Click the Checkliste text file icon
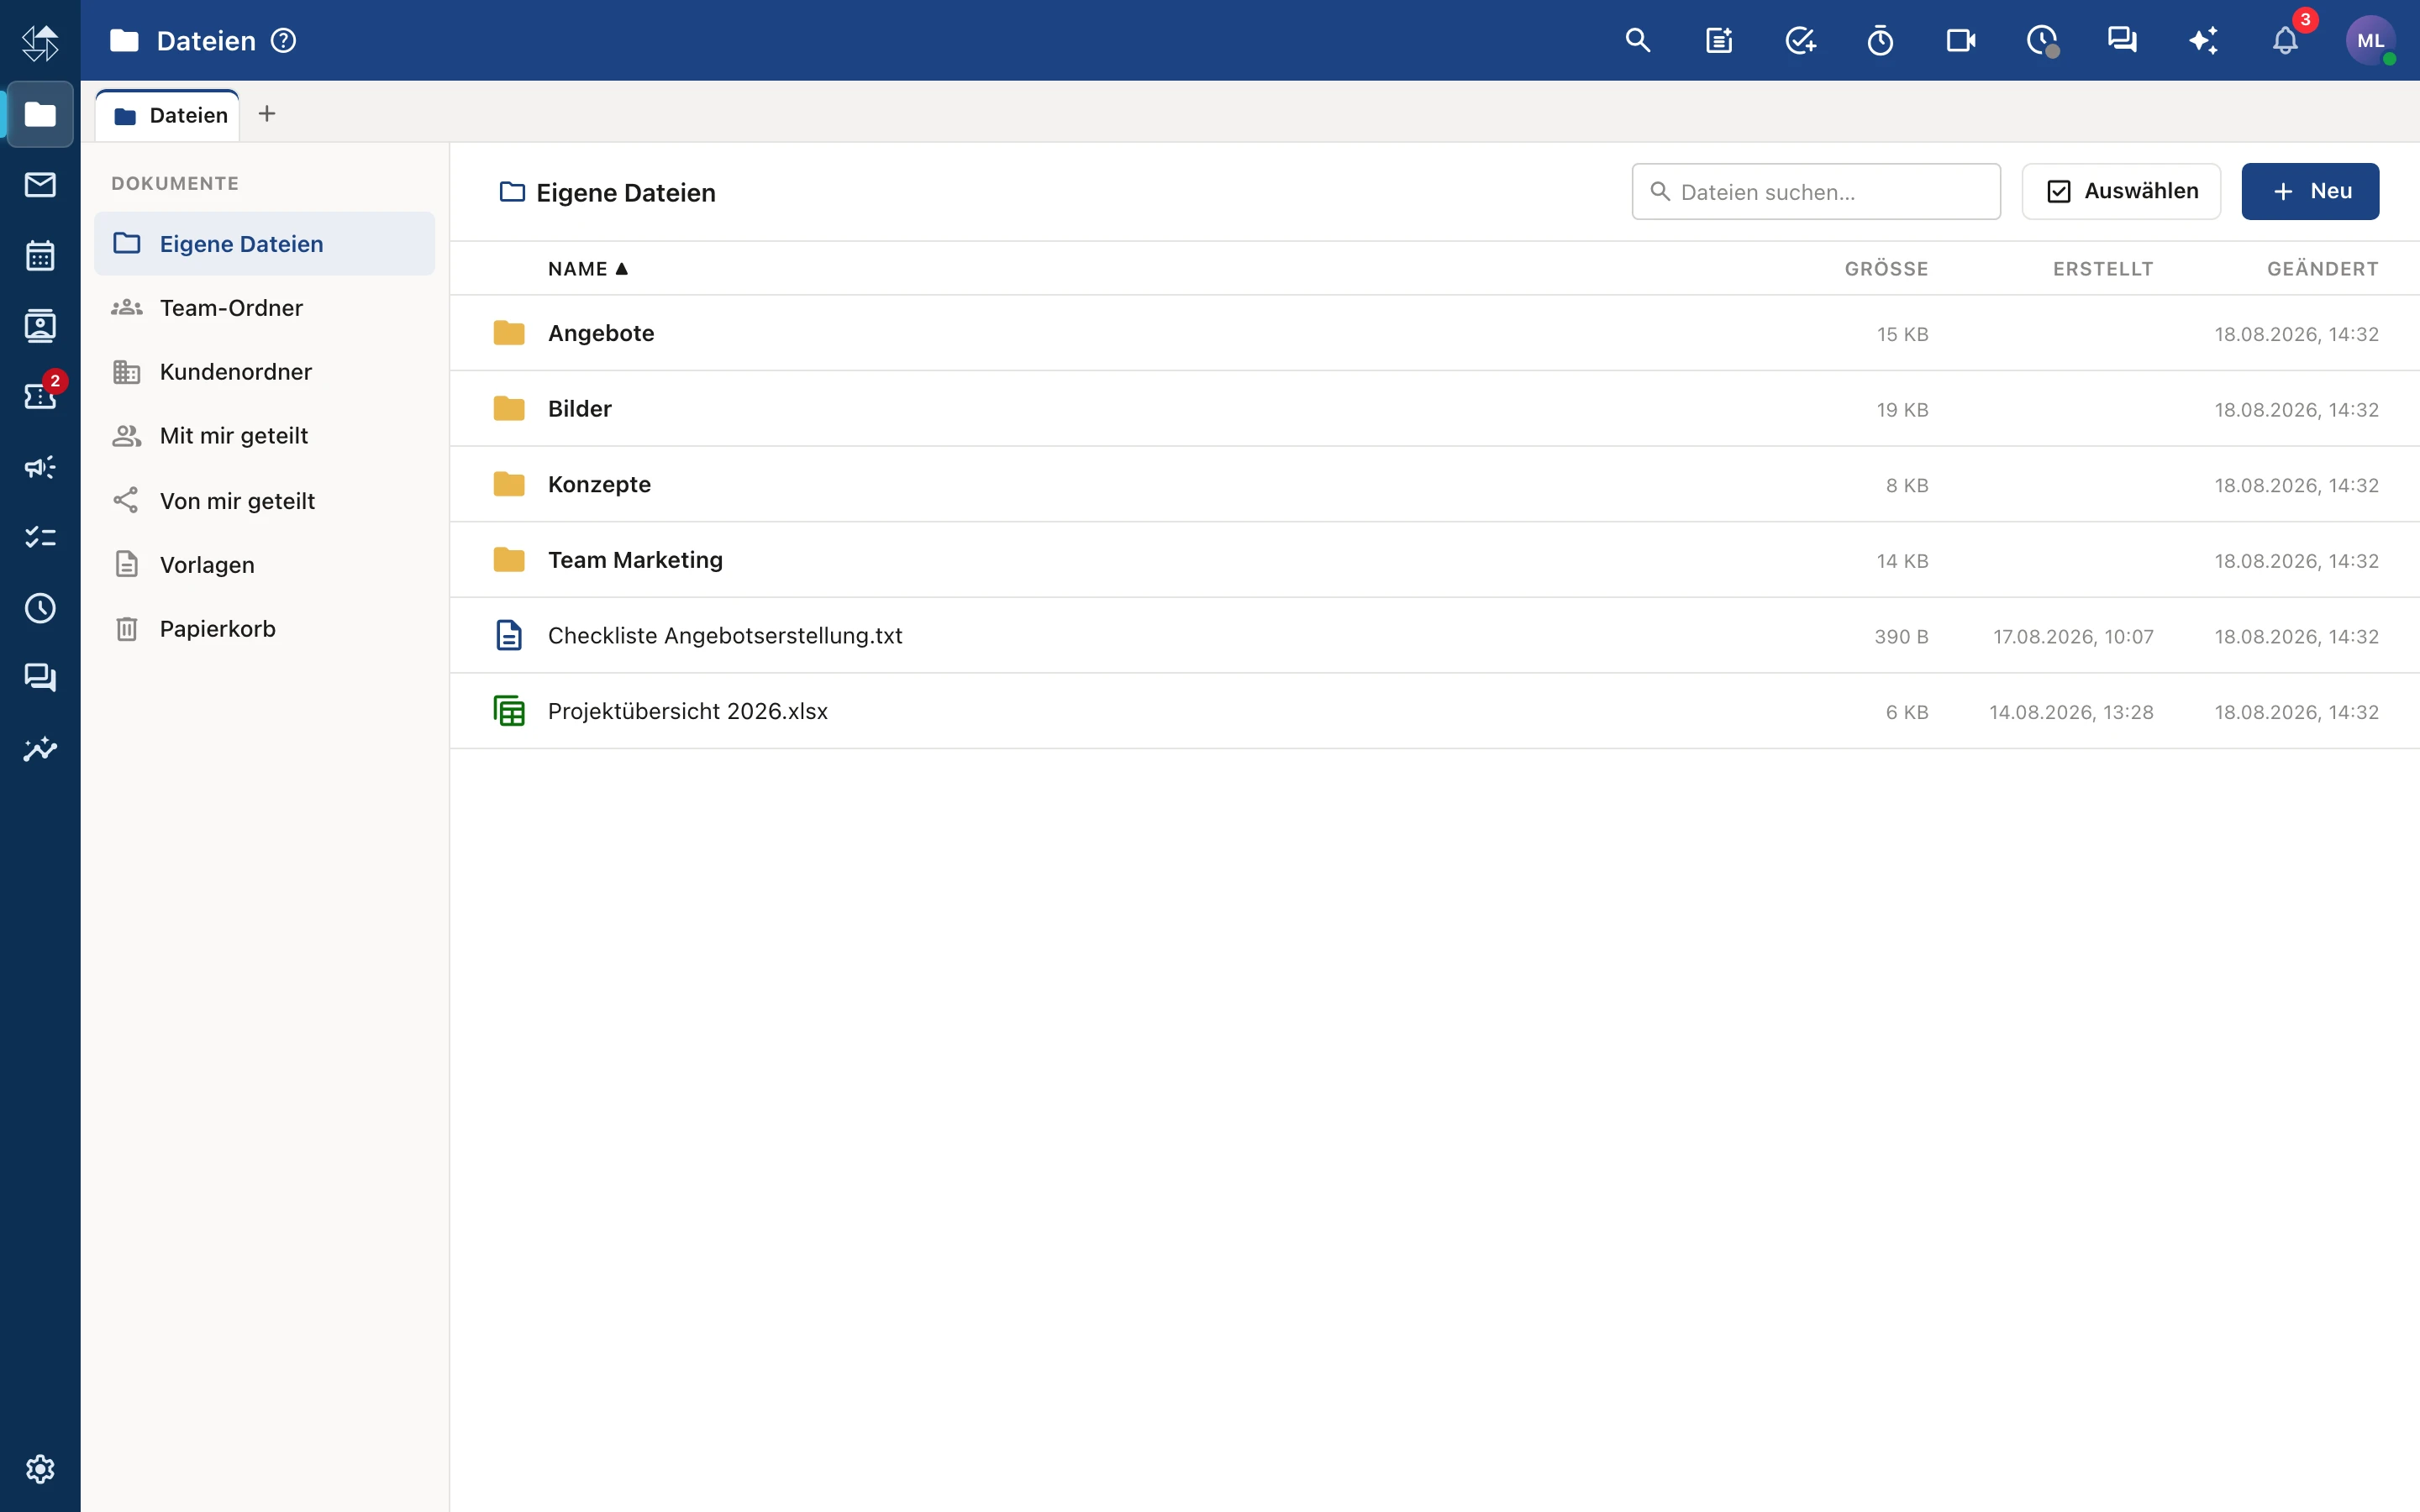 pos(509,635)
